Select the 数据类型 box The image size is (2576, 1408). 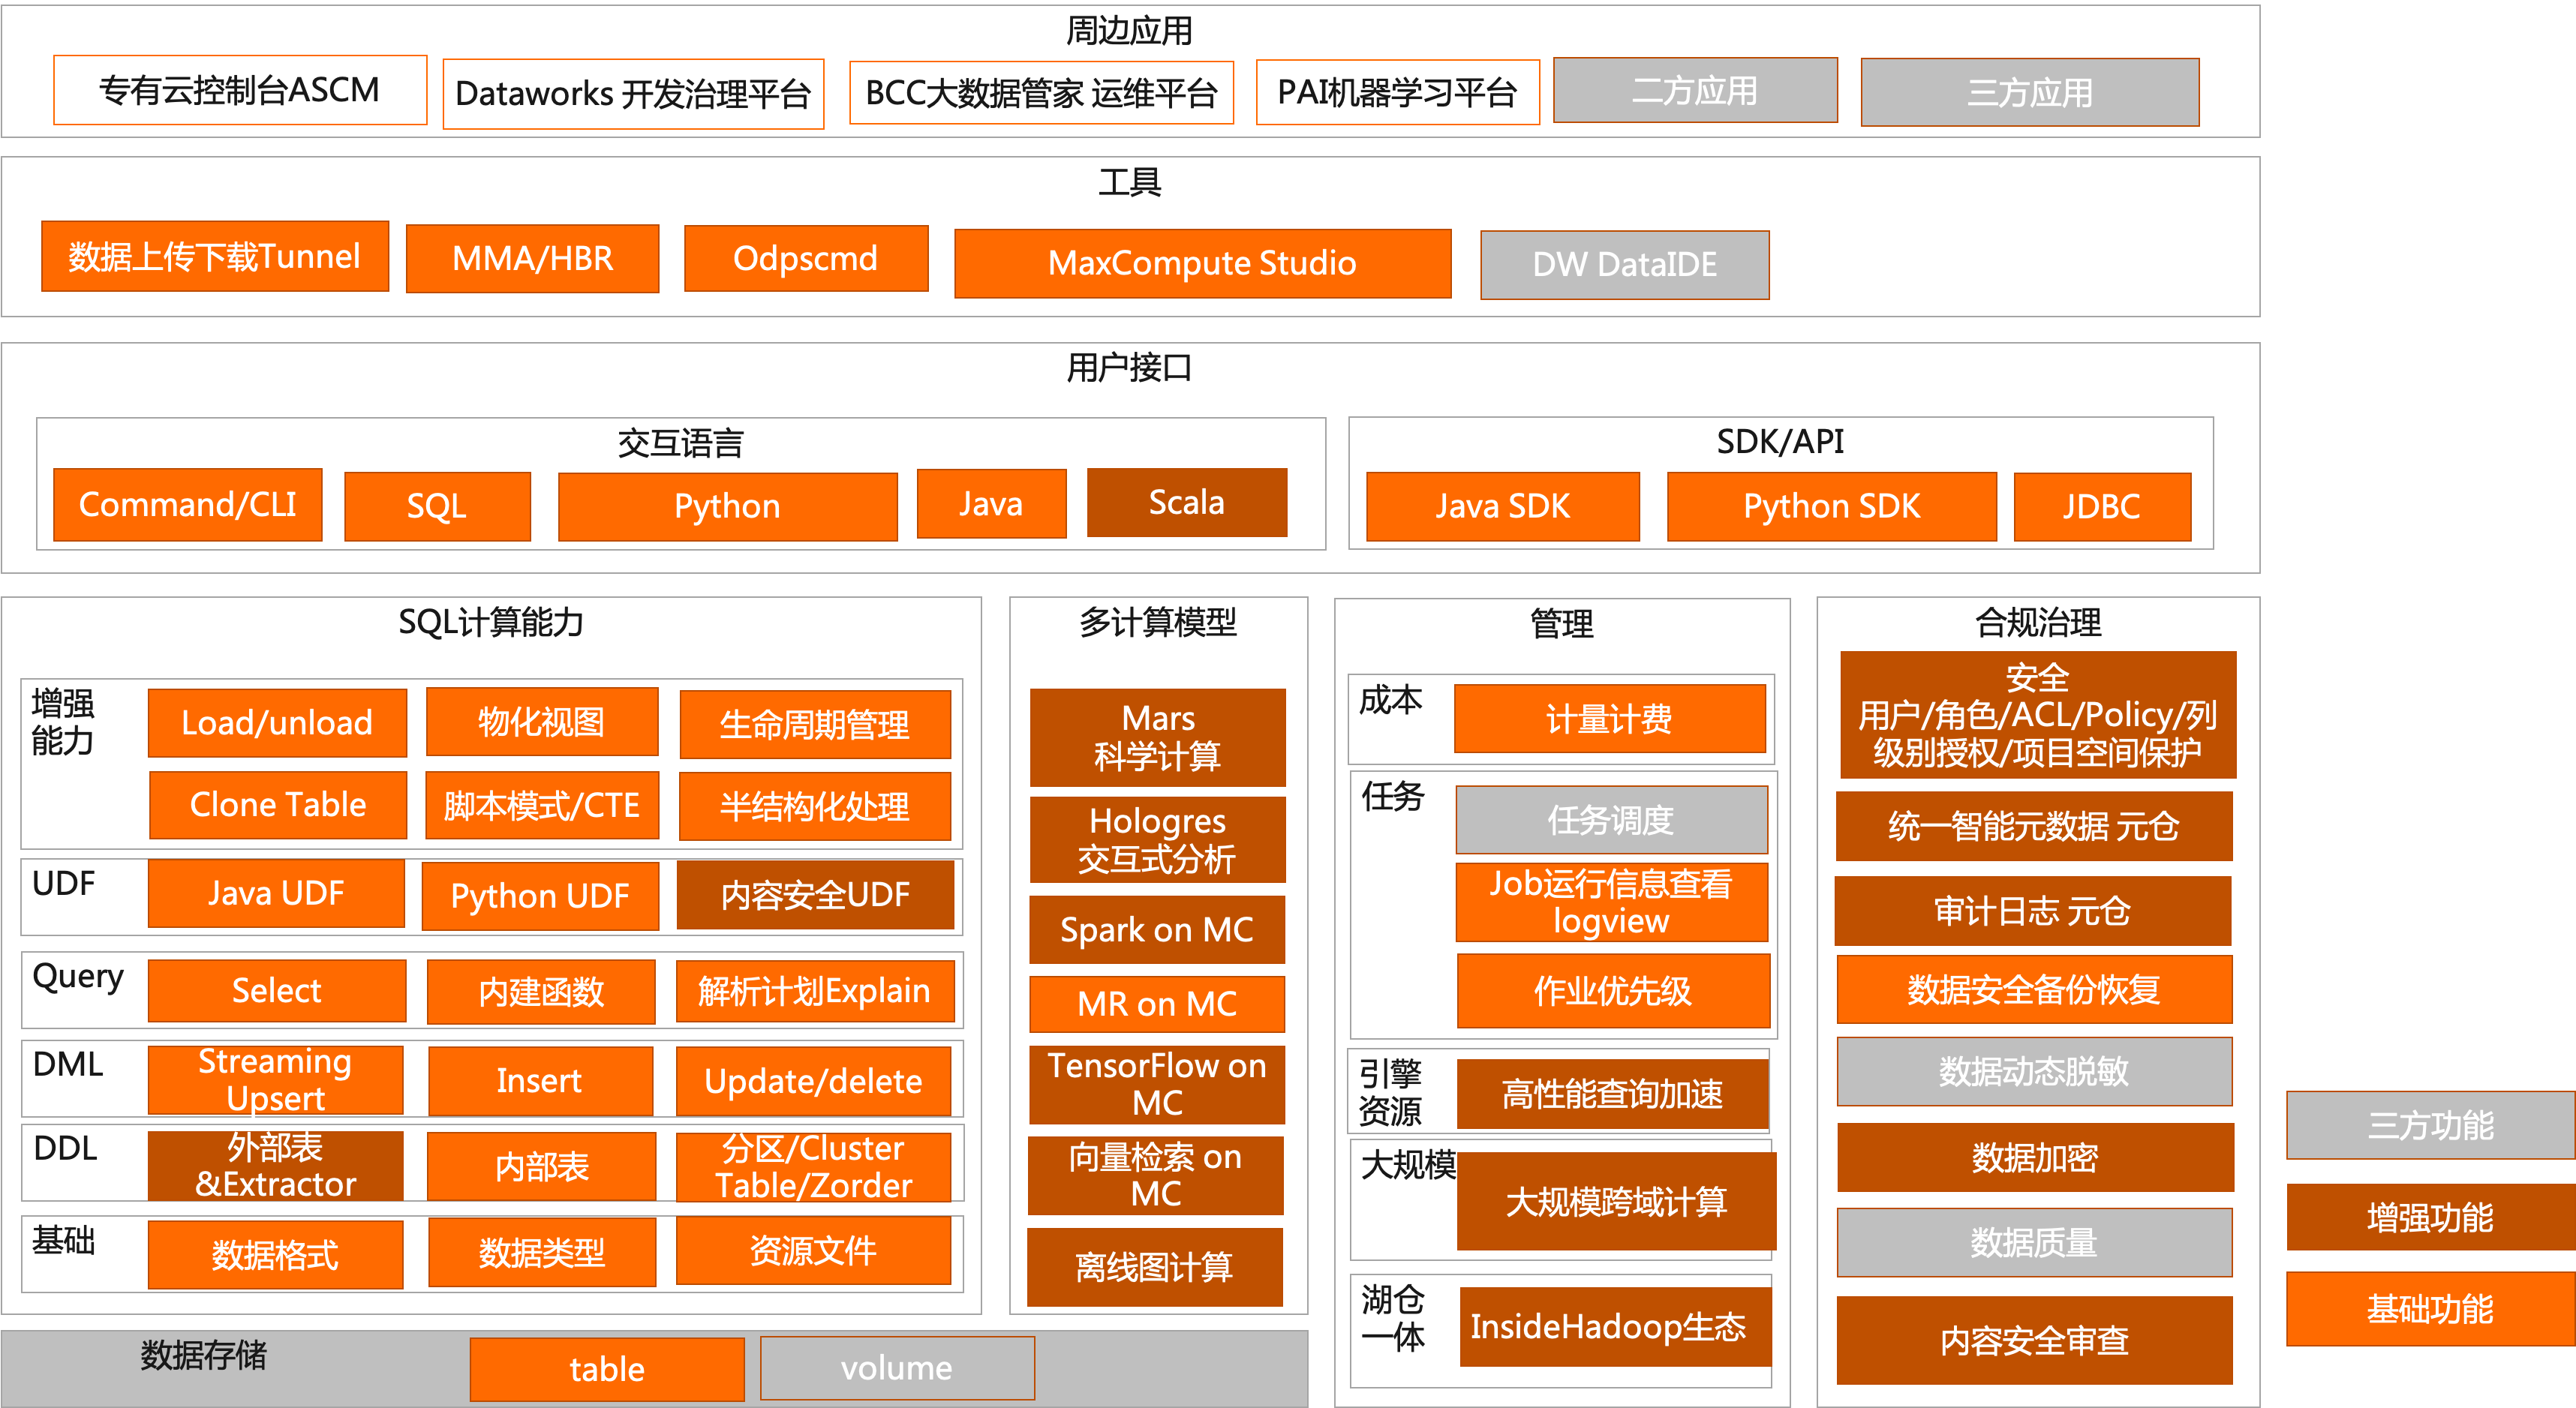542,1253
